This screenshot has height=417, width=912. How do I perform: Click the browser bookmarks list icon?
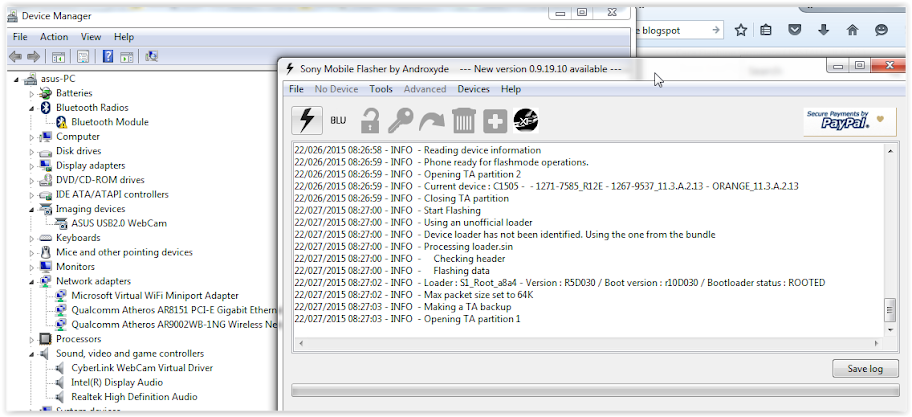tap(767, 30)
